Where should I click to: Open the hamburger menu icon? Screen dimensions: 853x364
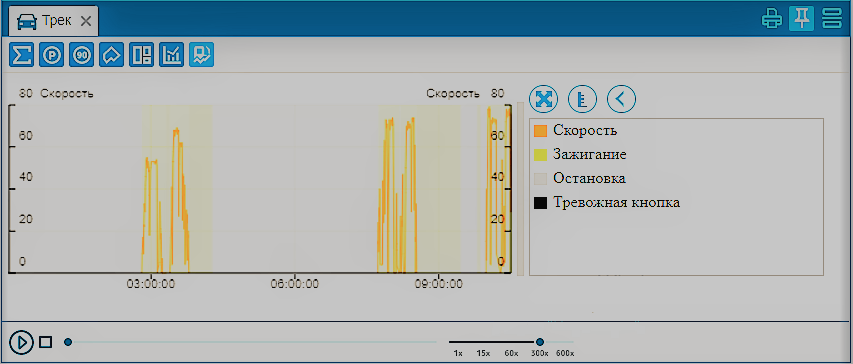(831, 19)
